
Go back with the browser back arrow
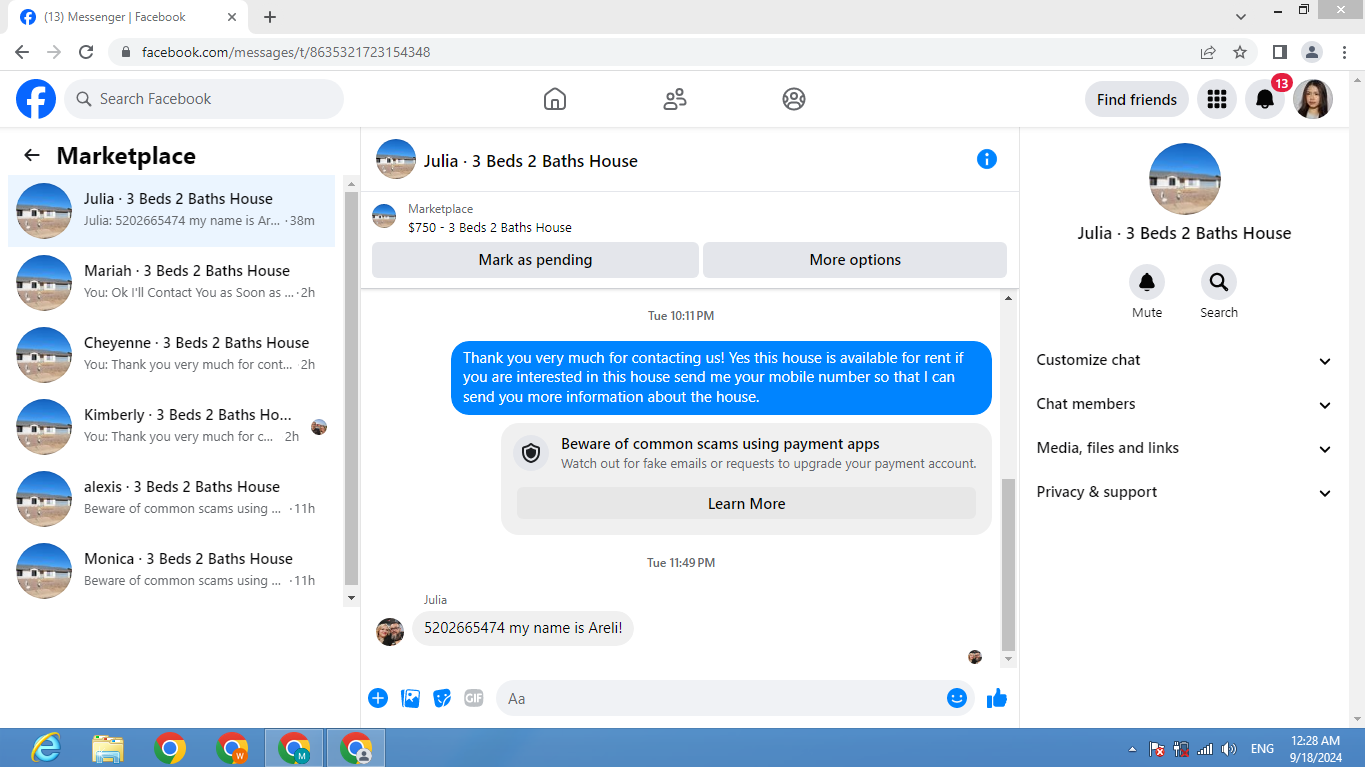click(x=22, y=52)
